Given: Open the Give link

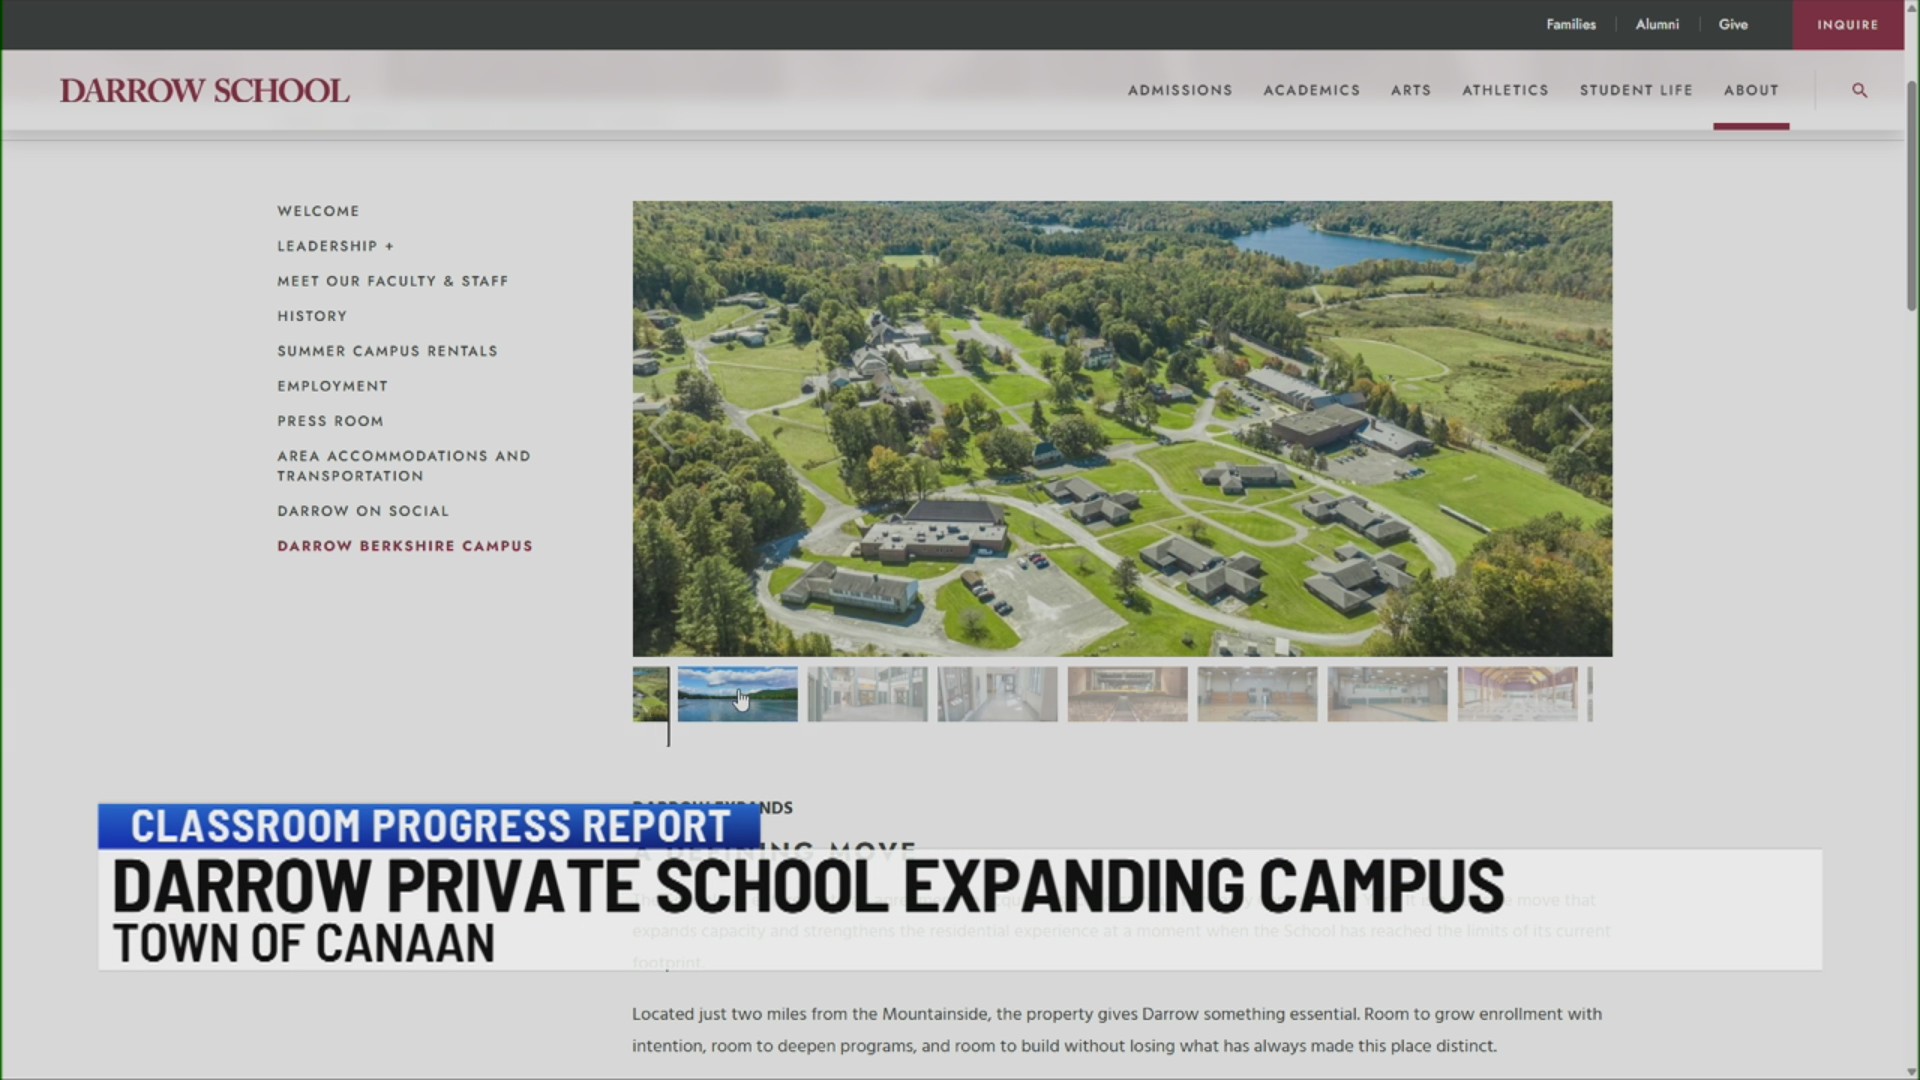Looking at the screenshot, I should click(x=1733, y=24).
